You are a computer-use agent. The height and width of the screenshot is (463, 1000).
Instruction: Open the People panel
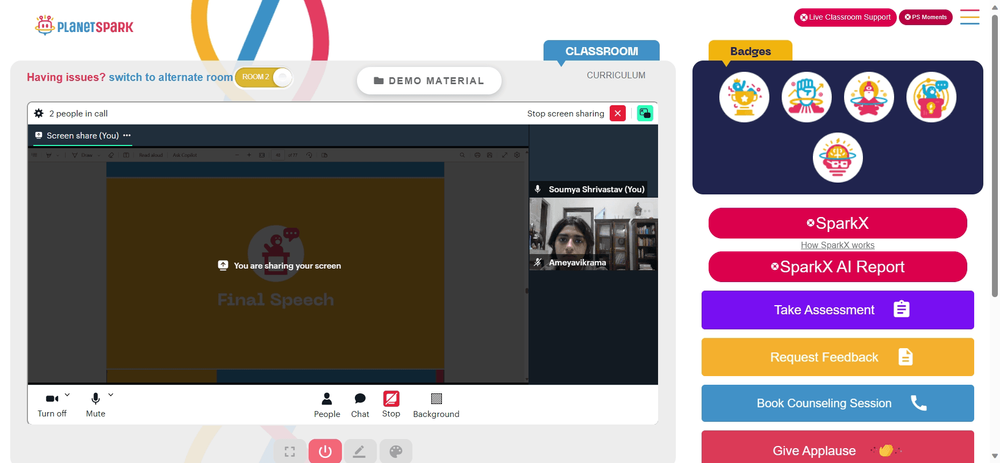327,405
